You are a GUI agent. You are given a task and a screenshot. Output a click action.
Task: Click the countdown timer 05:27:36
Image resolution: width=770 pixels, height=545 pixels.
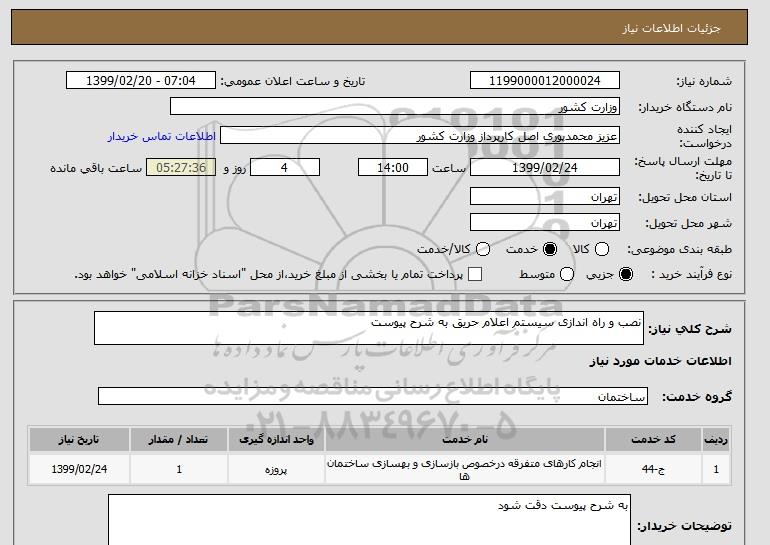pyautogui.click(x=181, y=167)
